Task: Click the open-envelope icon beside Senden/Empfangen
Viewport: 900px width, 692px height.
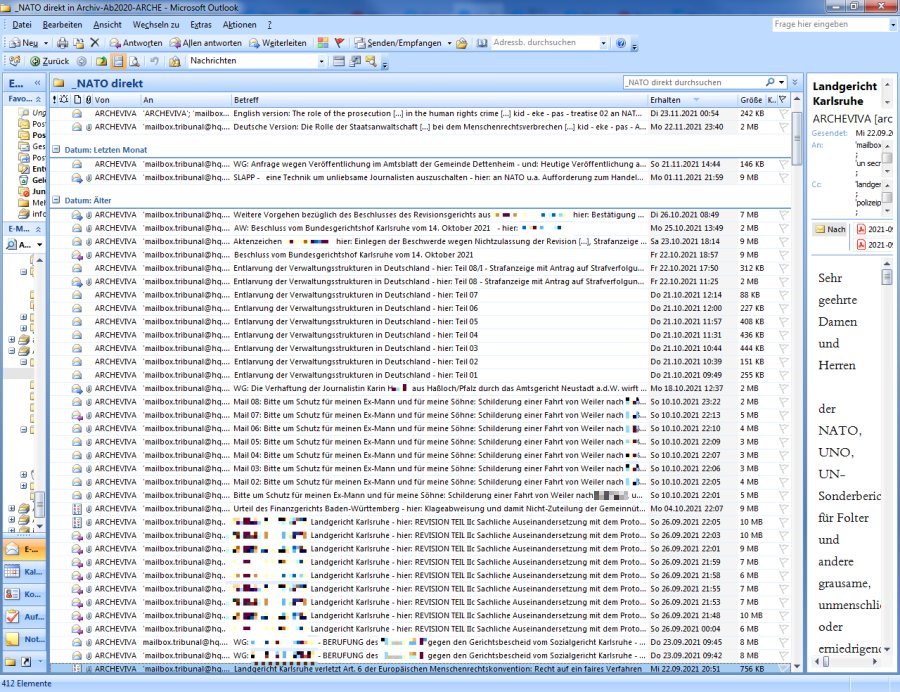Action: click(x=461, y=43)
